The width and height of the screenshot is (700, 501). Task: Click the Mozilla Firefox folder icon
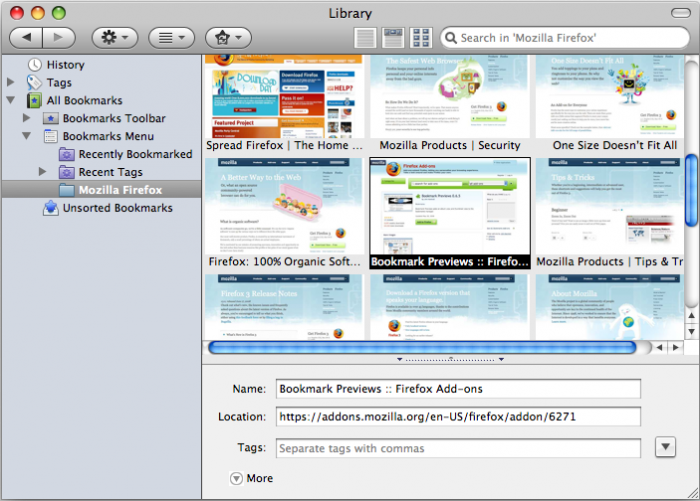tap(67, 190)
